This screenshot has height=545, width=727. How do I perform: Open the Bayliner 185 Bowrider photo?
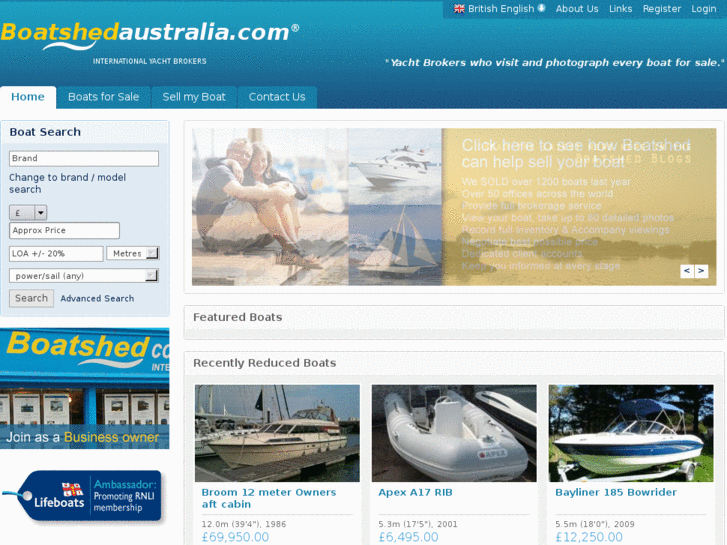(x=631, y=433)
